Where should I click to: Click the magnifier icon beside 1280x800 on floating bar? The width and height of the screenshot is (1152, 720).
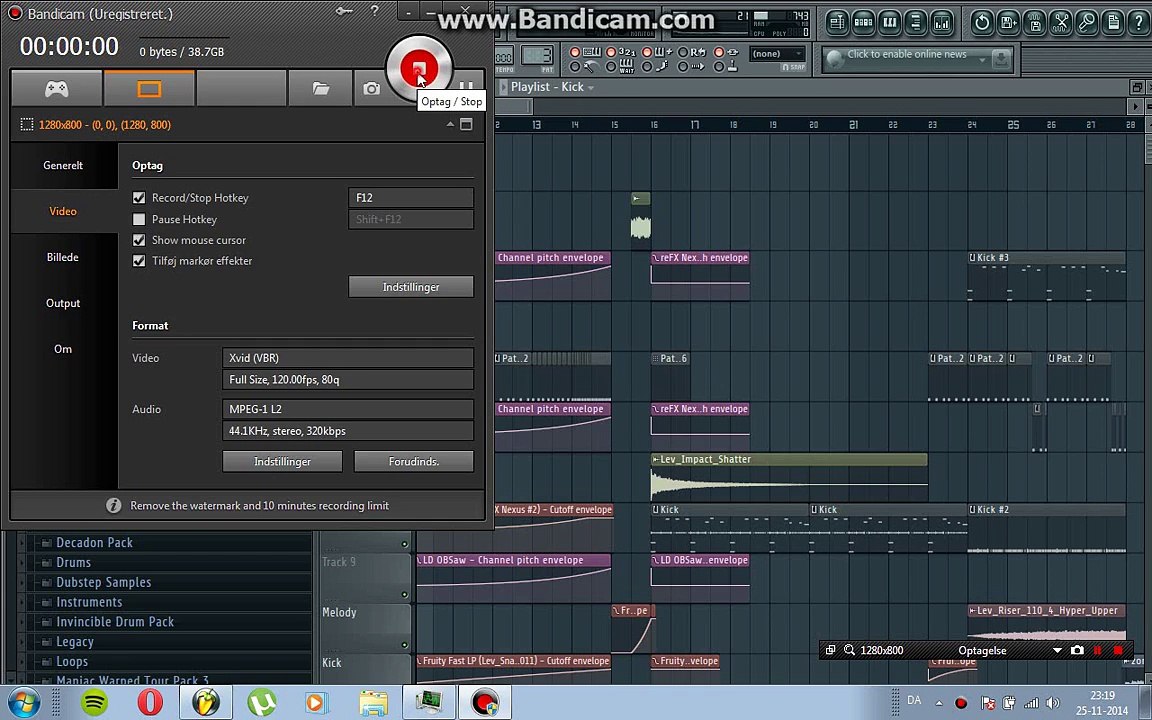coord(849,650)
